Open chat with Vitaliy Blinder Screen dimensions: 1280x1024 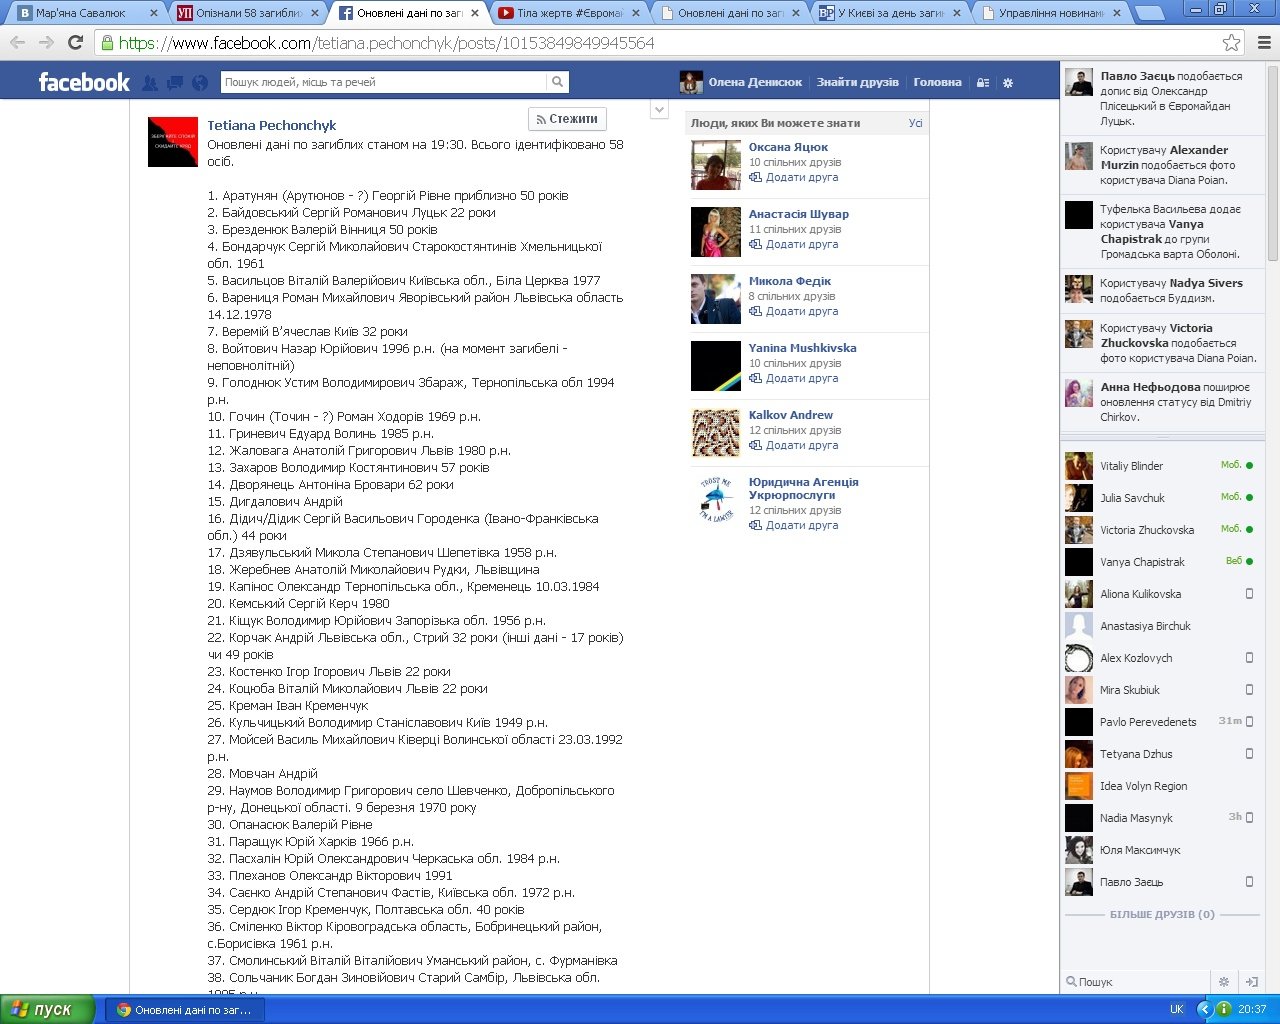click(1131, 466)
